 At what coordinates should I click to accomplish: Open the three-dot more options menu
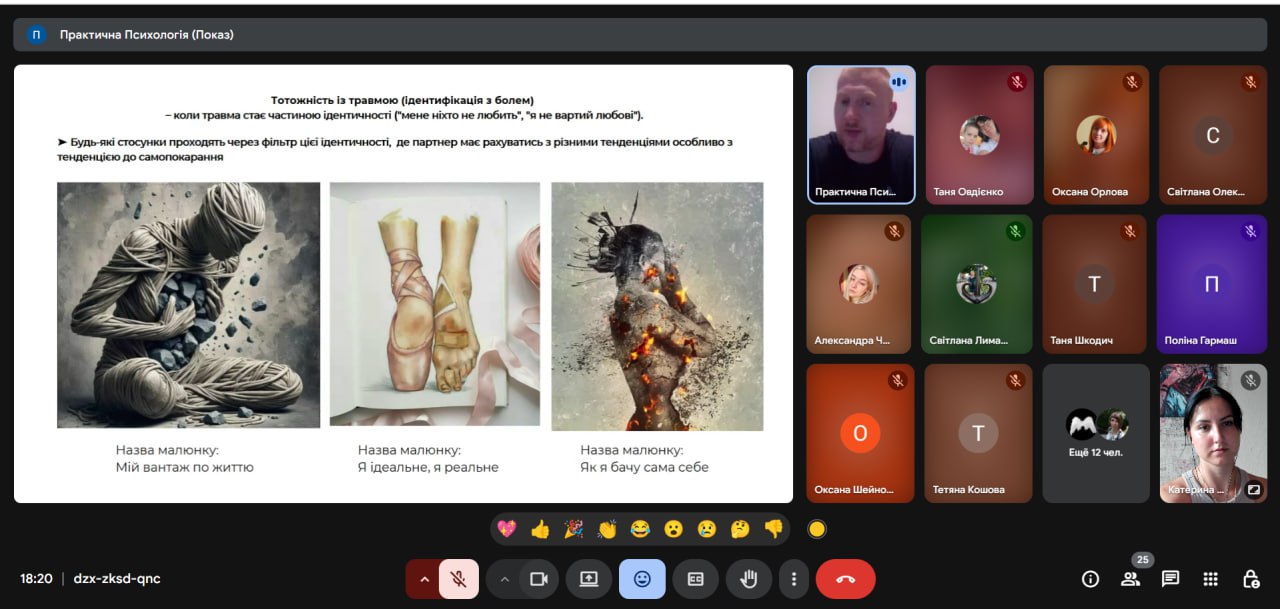[x=793, y=579]
